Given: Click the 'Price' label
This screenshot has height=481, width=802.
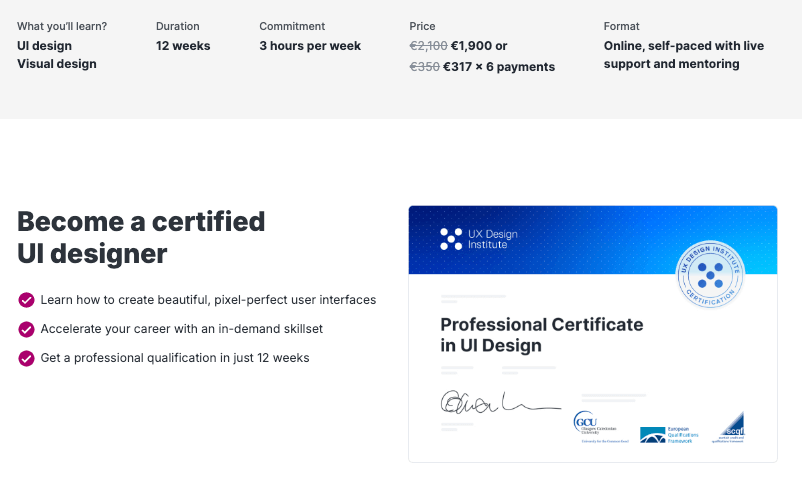Looking at the screenshot, I should [422, 26].
